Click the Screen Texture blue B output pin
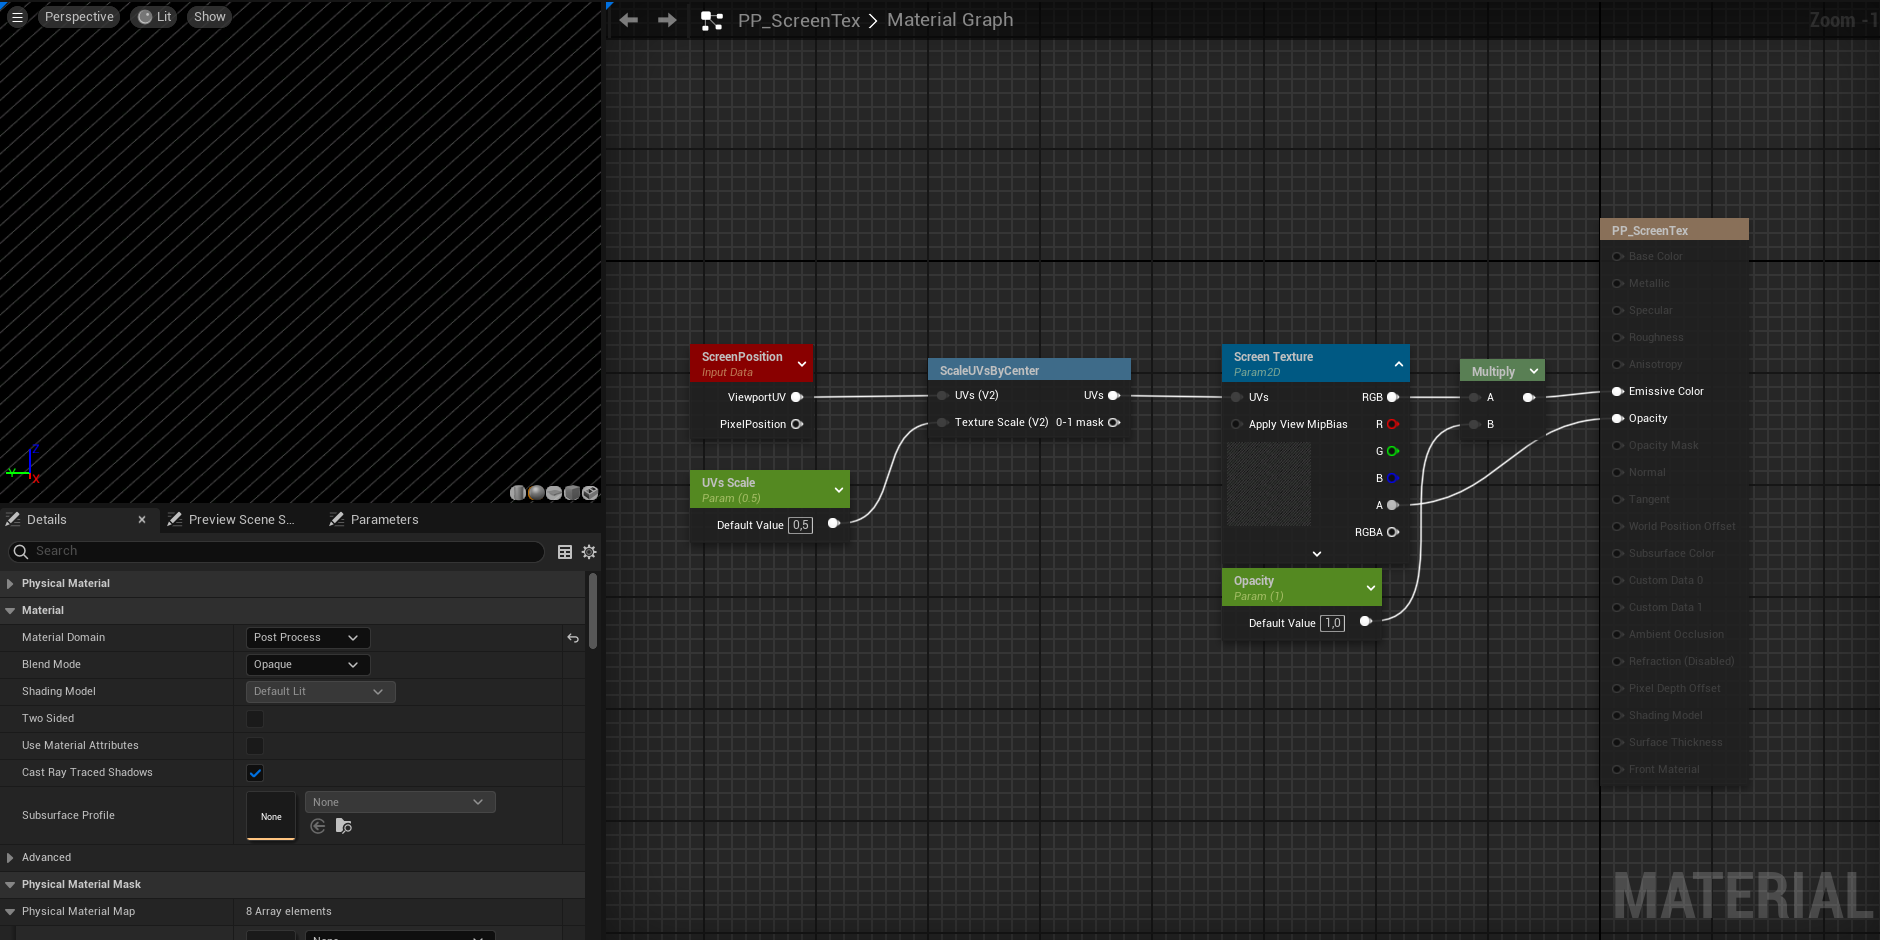 point(1393,478)
